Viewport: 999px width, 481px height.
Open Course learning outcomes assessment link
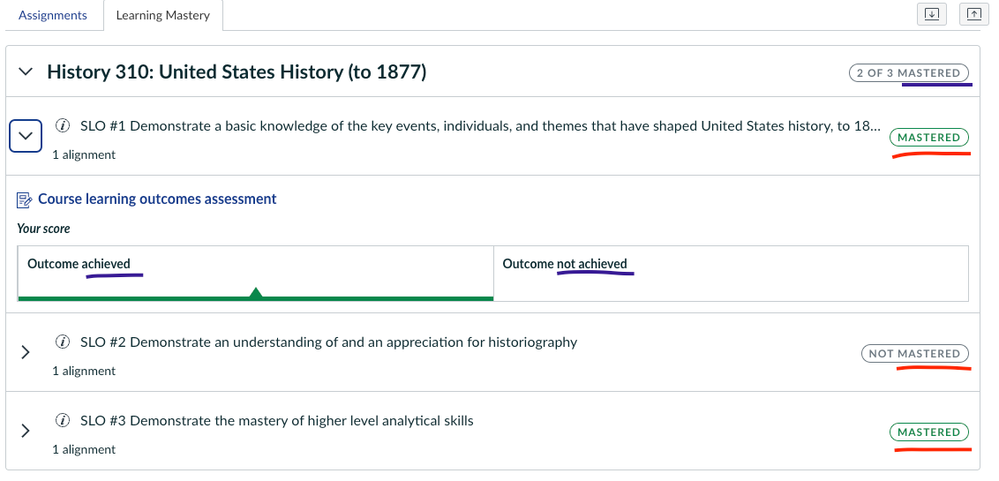point(157,199)
